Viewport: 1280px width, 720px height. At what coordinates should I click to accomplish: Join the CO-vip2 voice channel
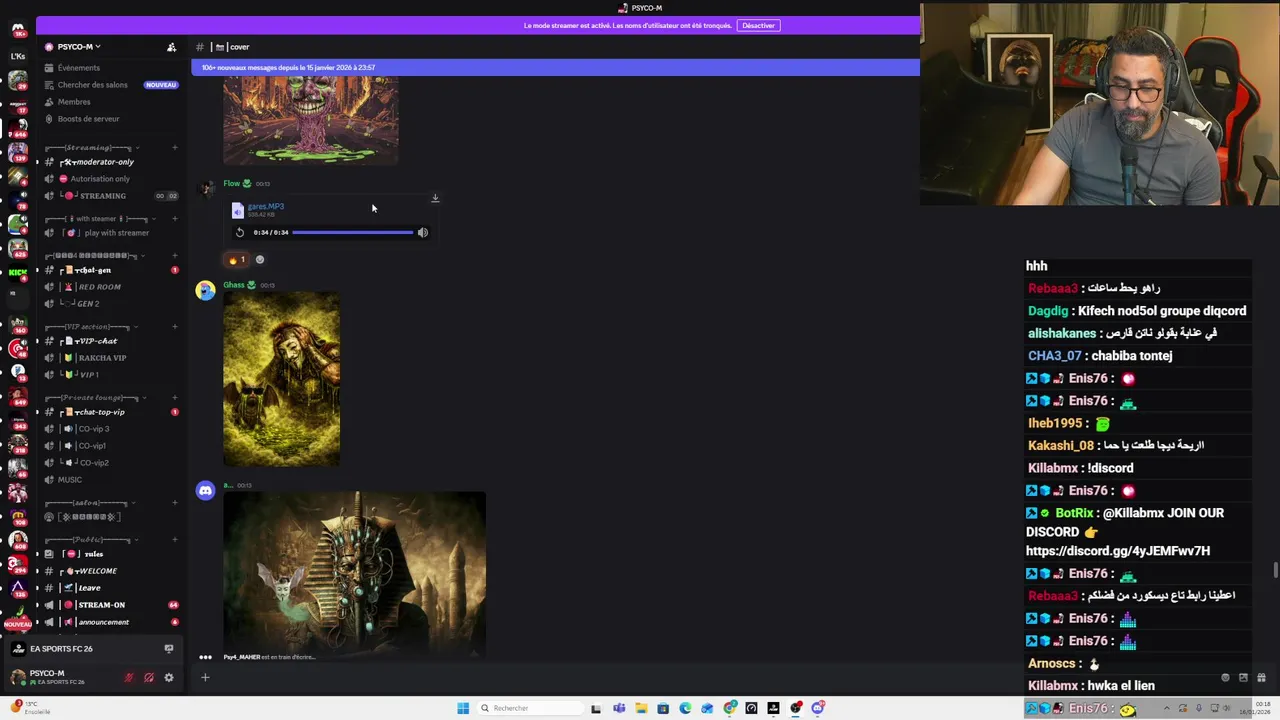click(x=93, y=463)
